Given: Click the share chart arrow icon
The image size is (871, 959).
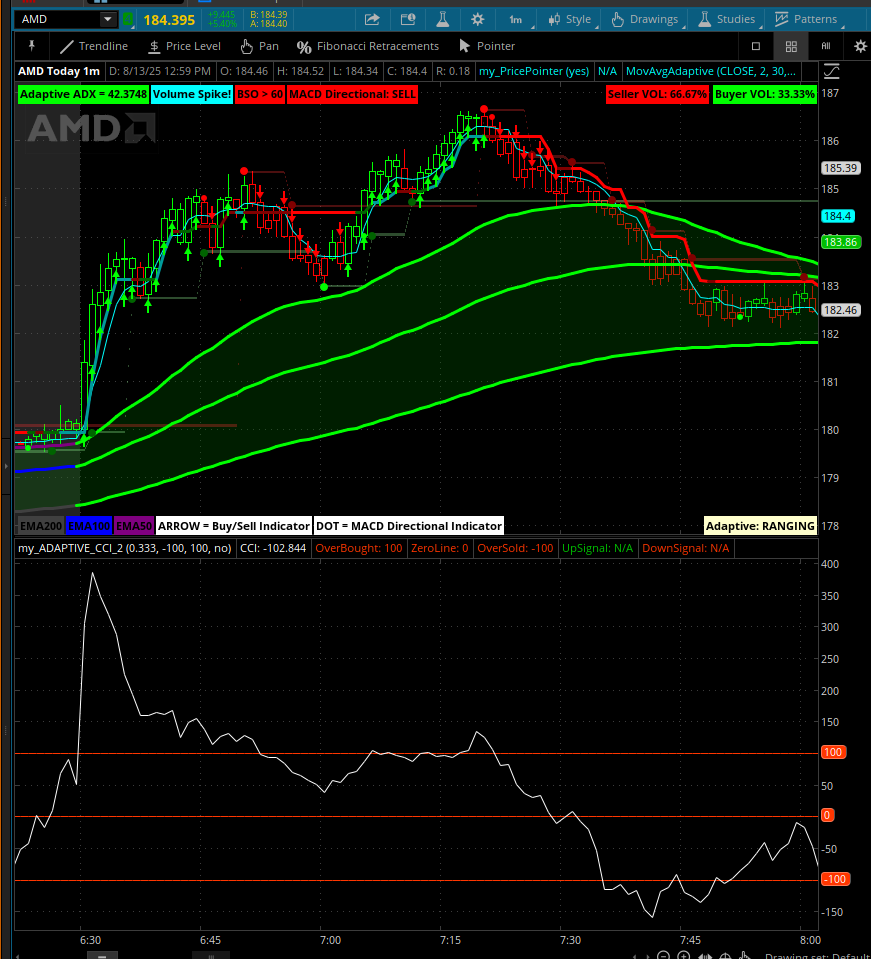Looking at the screenshot, I should 372,19.
